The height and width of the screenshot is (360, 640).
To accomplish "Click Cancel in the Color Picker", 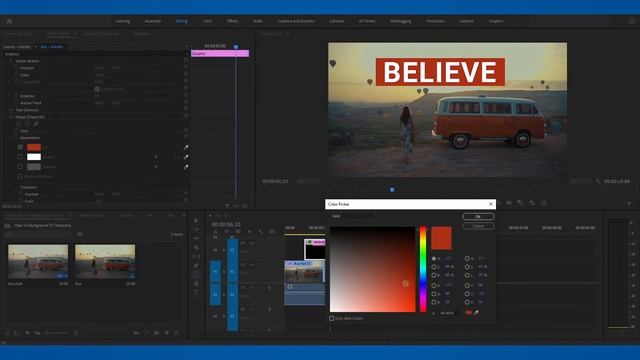I will 478,226.
